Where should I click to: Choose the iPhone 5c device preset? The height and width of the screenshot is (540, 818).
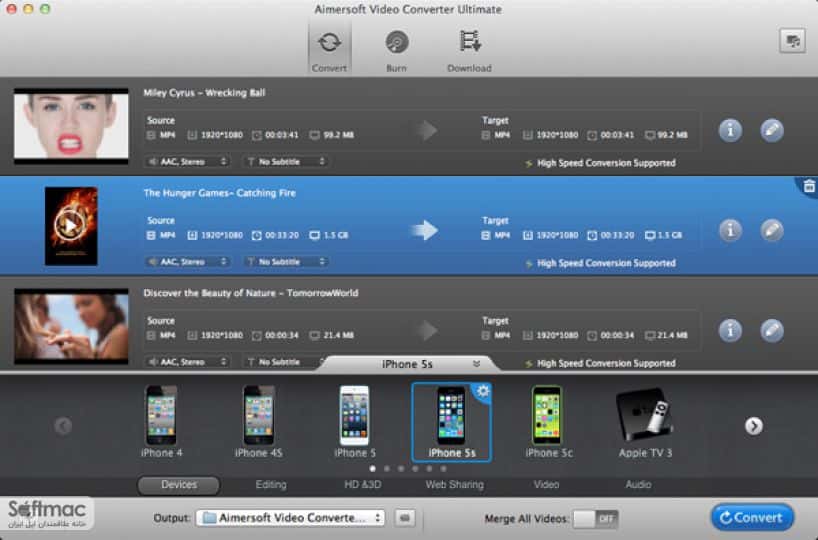tap(548, 422)
